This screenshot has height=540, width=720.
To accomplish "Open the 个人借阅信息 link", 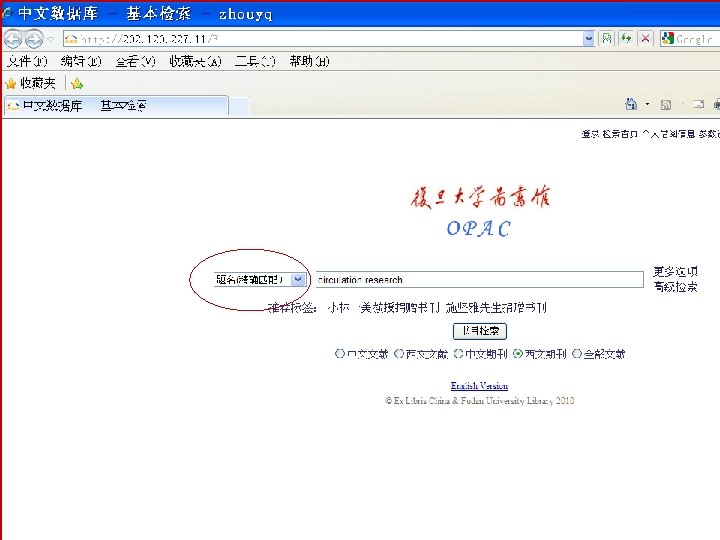I will (x=669, y=134).
